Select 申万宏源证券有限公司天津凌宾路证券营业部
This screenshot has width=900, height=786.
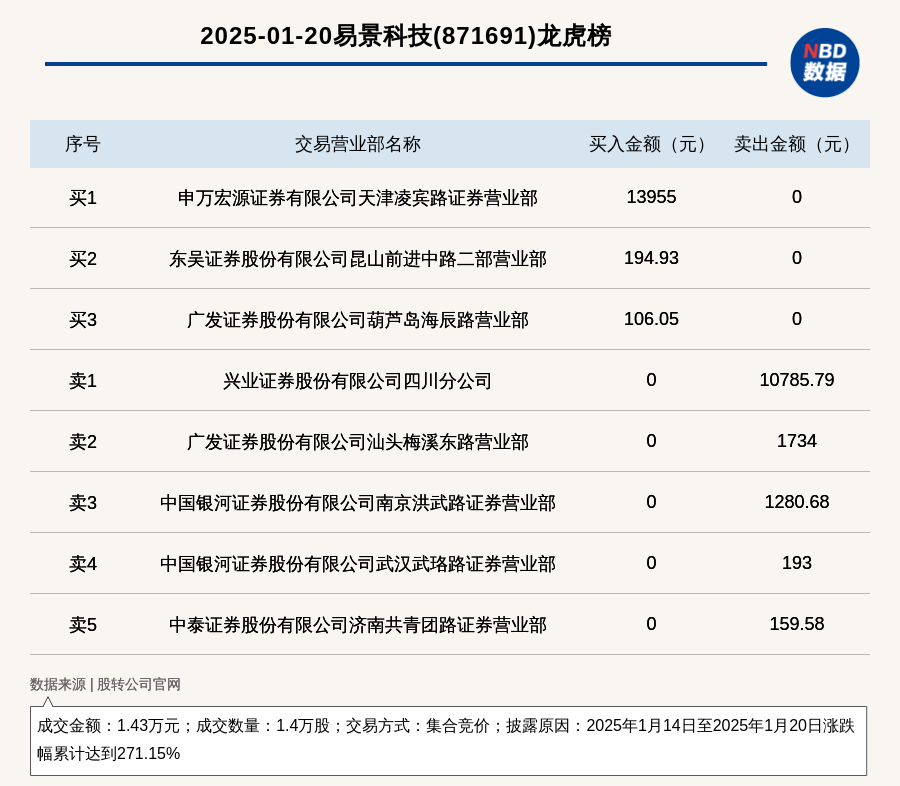click(x=358, y=198)
